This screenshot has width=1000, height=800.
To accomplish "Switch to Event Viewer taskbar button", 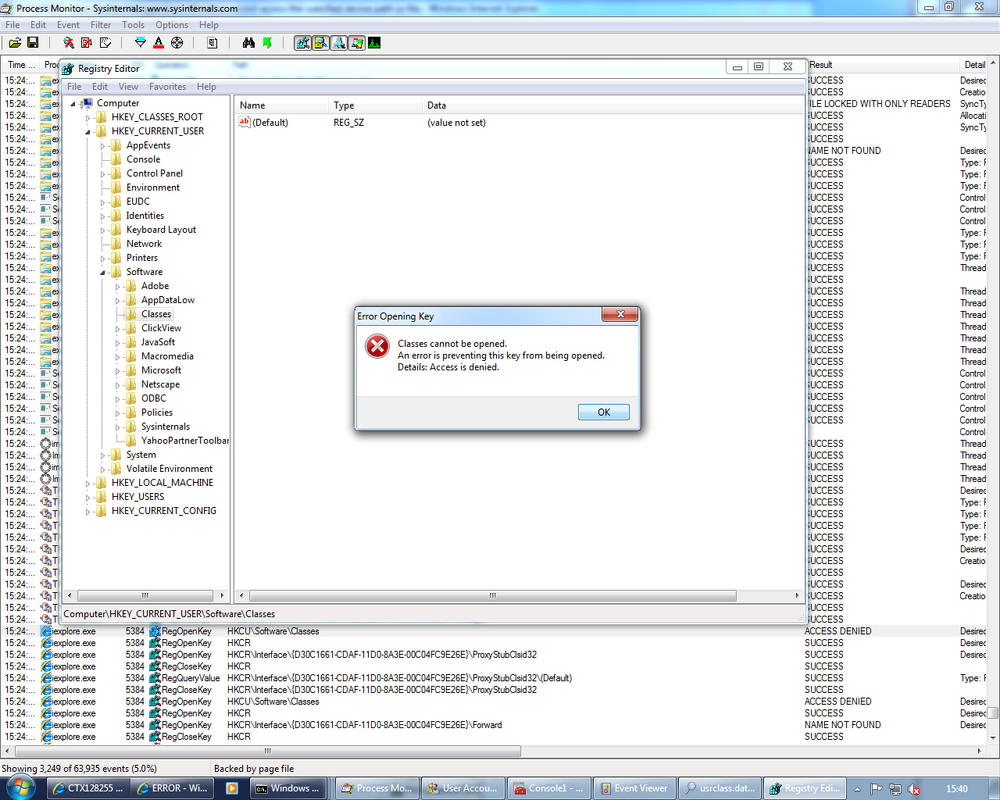I will [x=633, y=789].
